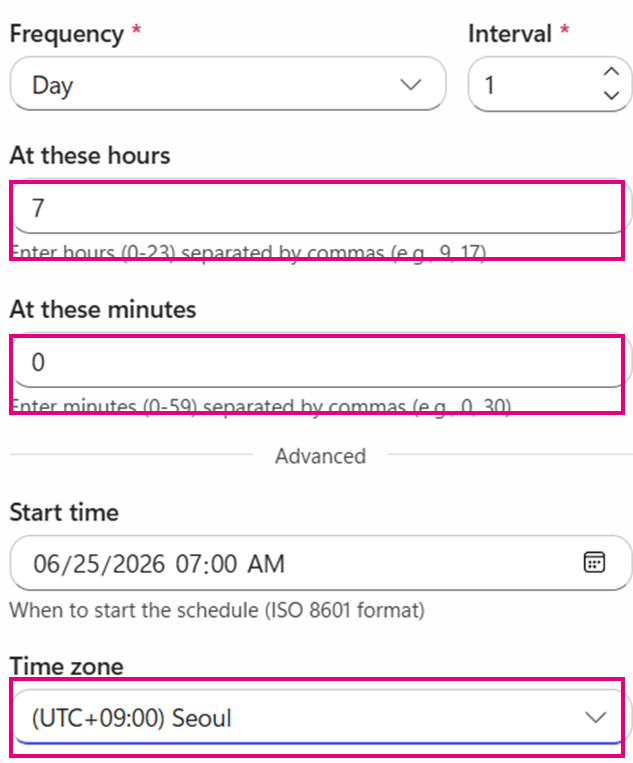Click the At these minutes input field
633x763 pixels.
pyautogui.click(x=321, y=361)
